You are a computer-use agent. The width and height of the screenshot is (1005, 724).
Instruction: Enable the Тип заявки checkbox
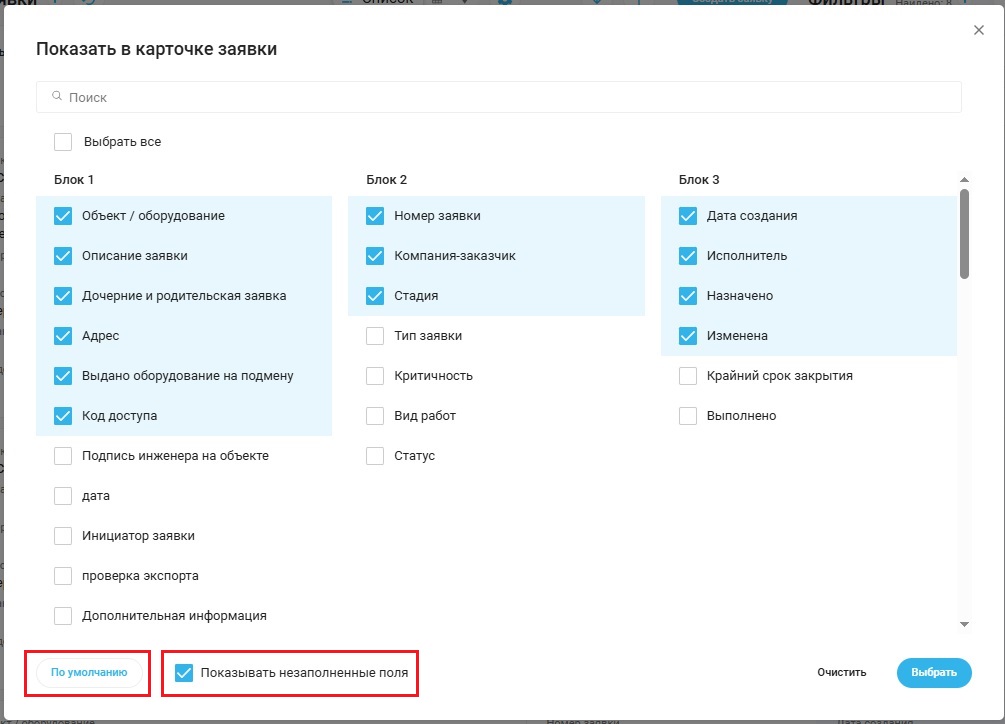(375, 336)
